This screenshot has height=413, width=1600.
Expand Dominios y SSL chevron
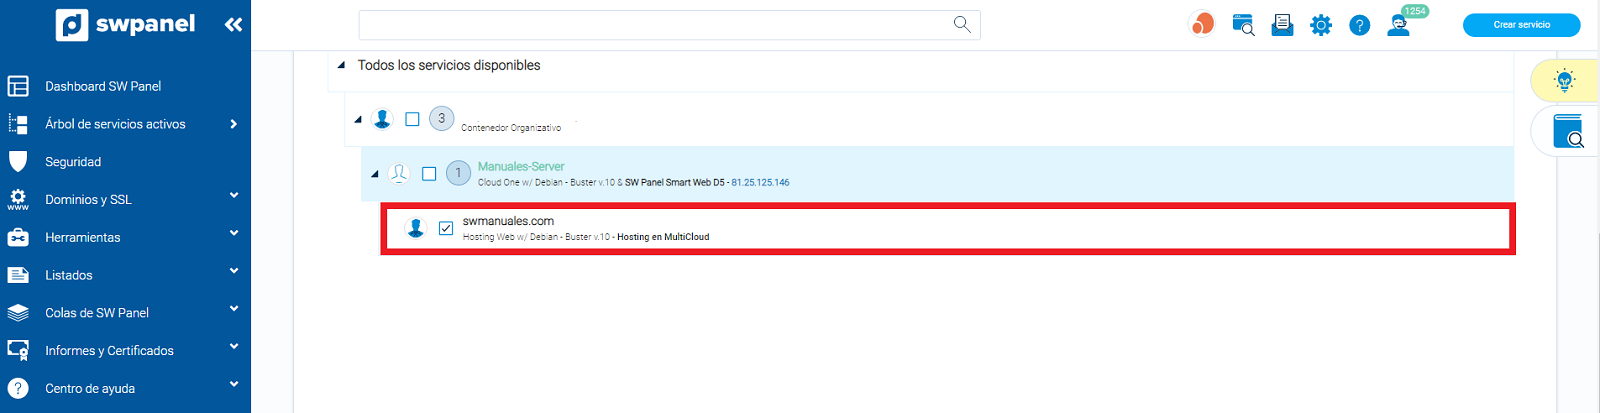pos(234,195)
